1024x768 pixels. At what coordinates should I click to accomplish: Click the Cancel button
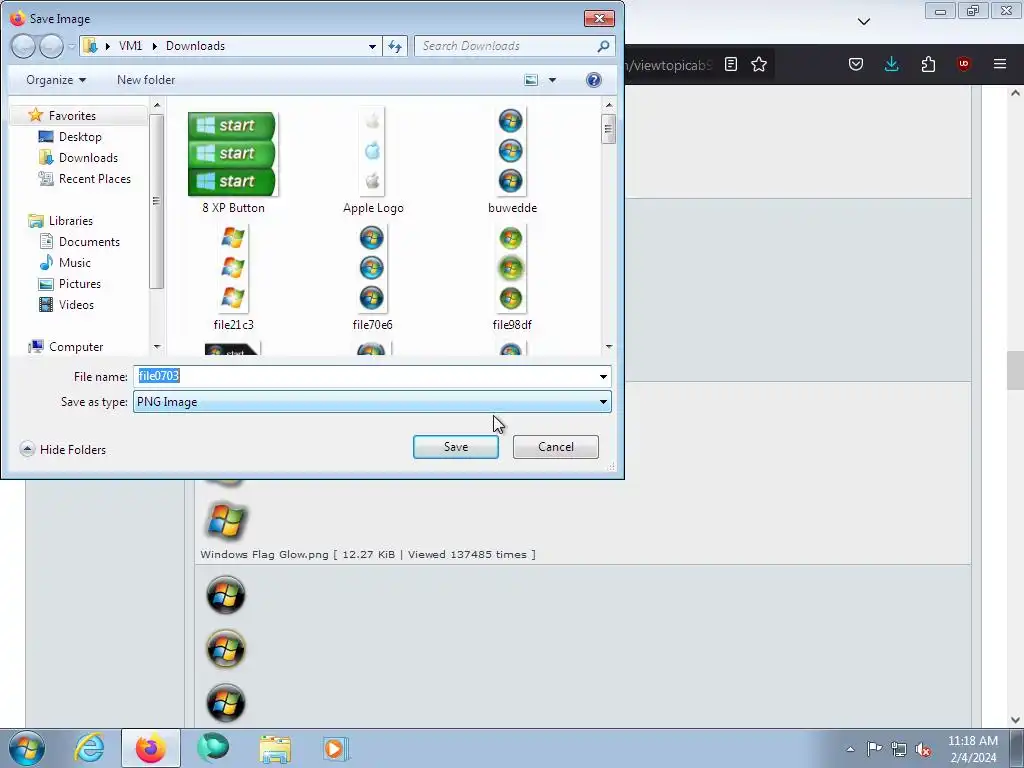556,447
